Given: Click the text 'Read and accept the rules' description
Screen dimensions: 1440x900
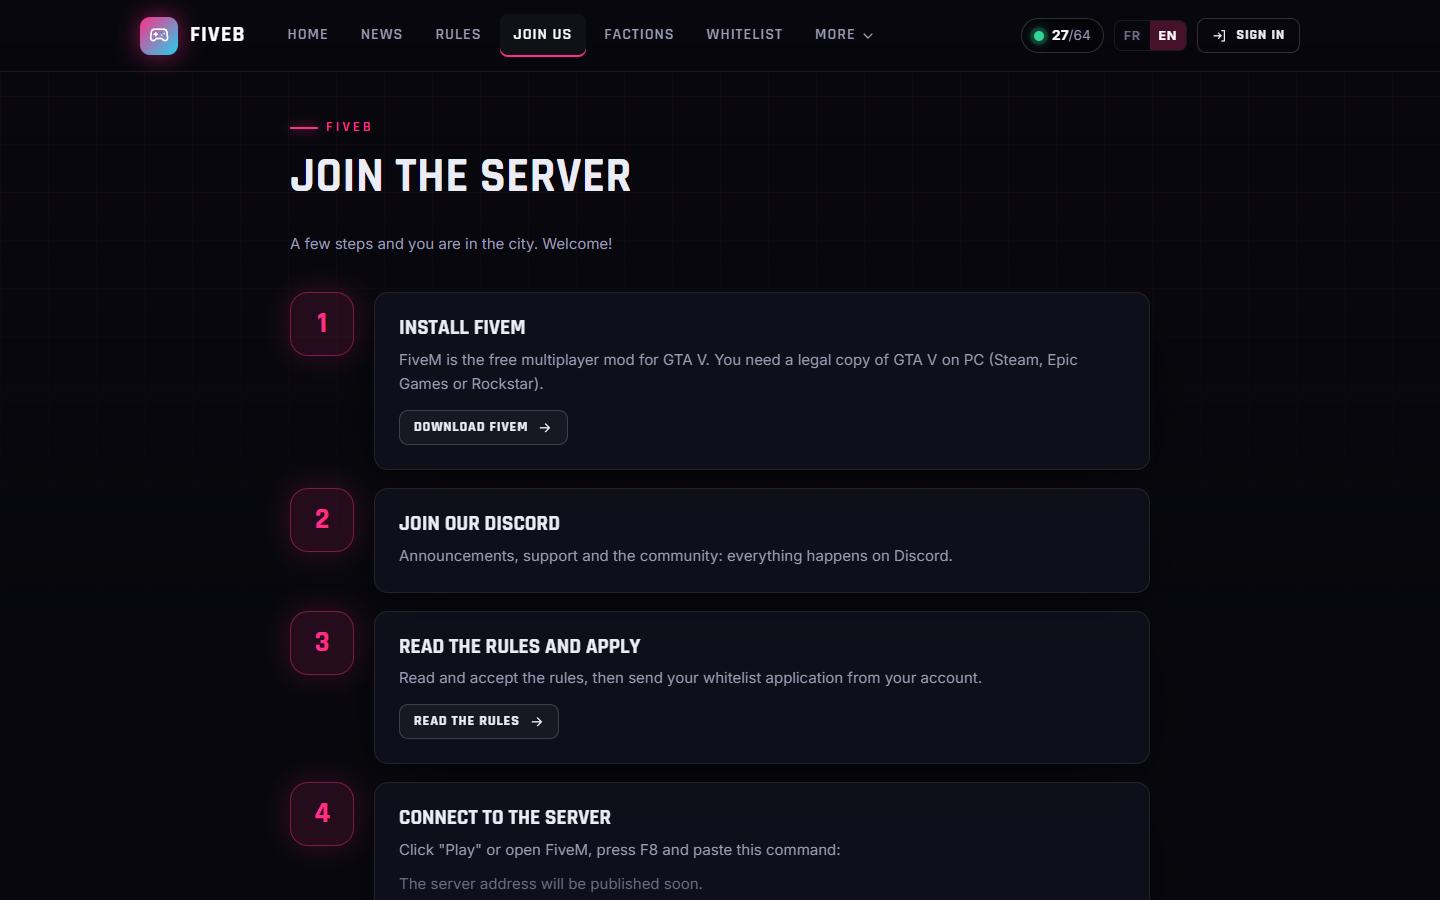Looking at the screenshot, I should click(x=691, y=678).
